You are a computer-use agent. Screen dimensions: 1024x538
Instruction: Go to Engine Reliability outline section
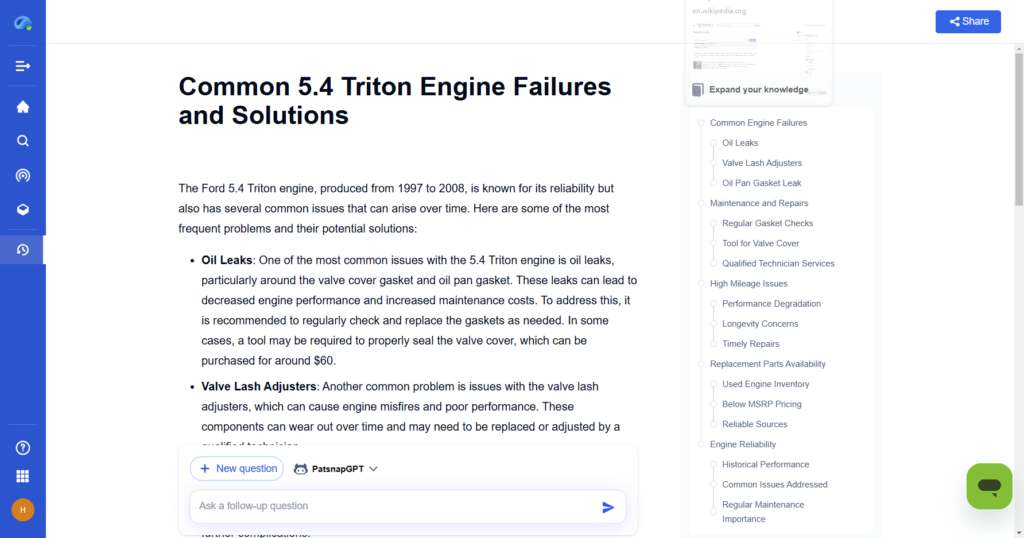(742, 444)
